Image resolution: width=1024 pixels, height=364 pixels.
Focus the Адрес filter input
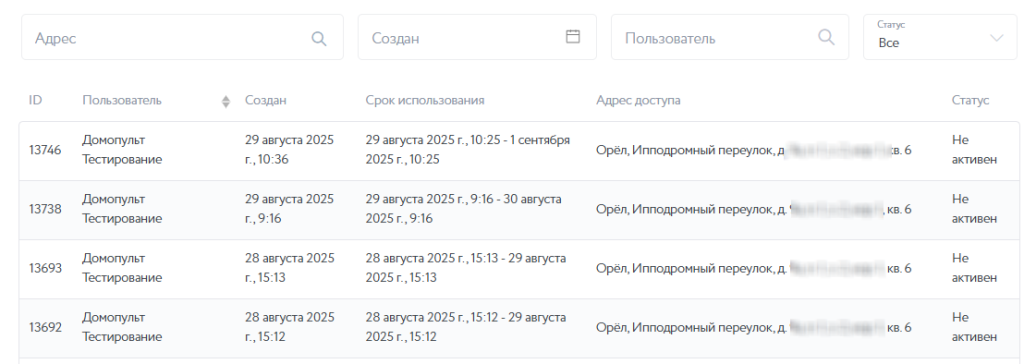pos(182,38)
